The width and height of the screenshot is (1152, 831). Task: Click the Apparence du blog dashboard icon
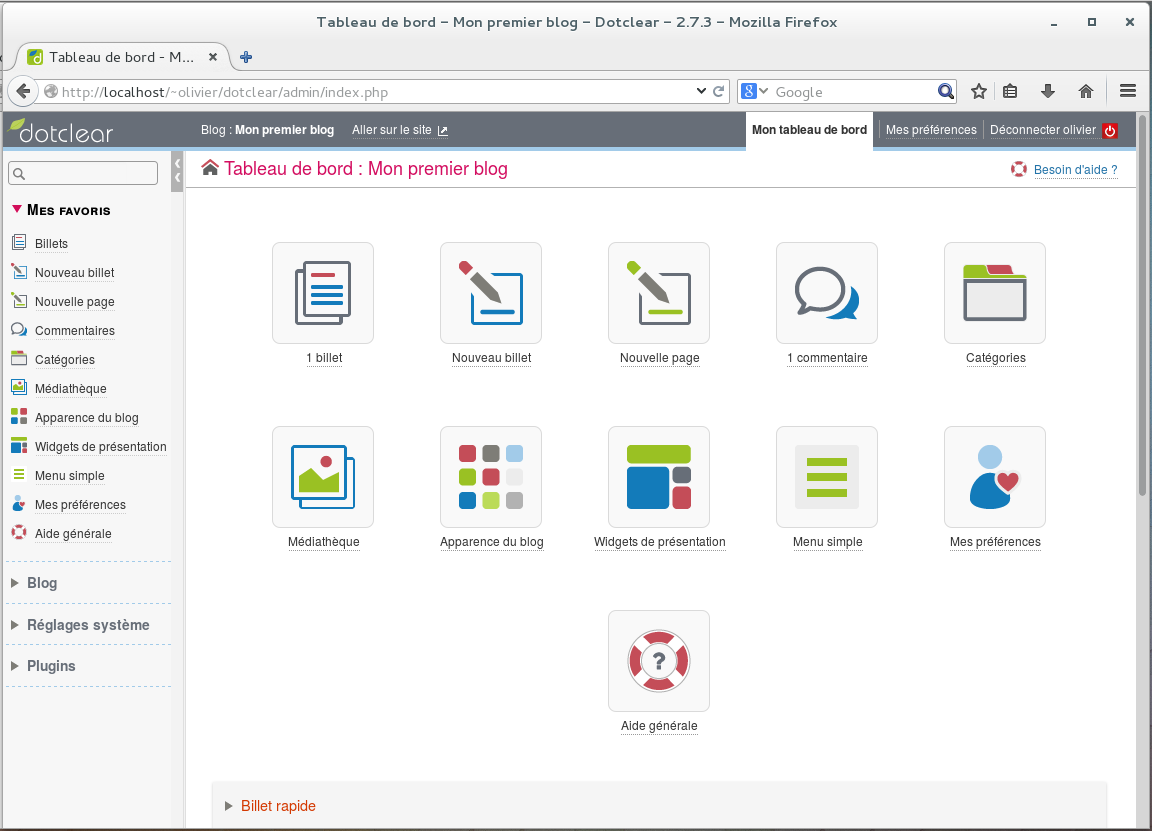(x=490, y=477)
